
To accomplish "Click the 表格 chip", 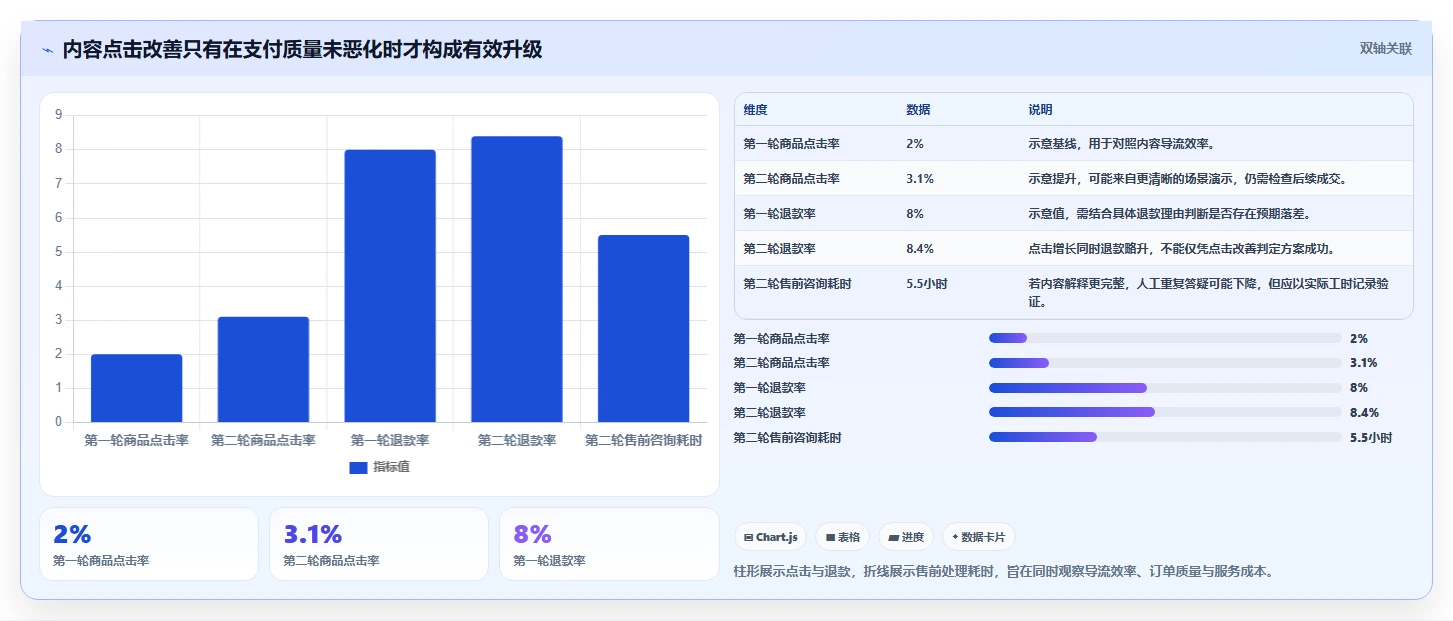I will tap(843, 537).
